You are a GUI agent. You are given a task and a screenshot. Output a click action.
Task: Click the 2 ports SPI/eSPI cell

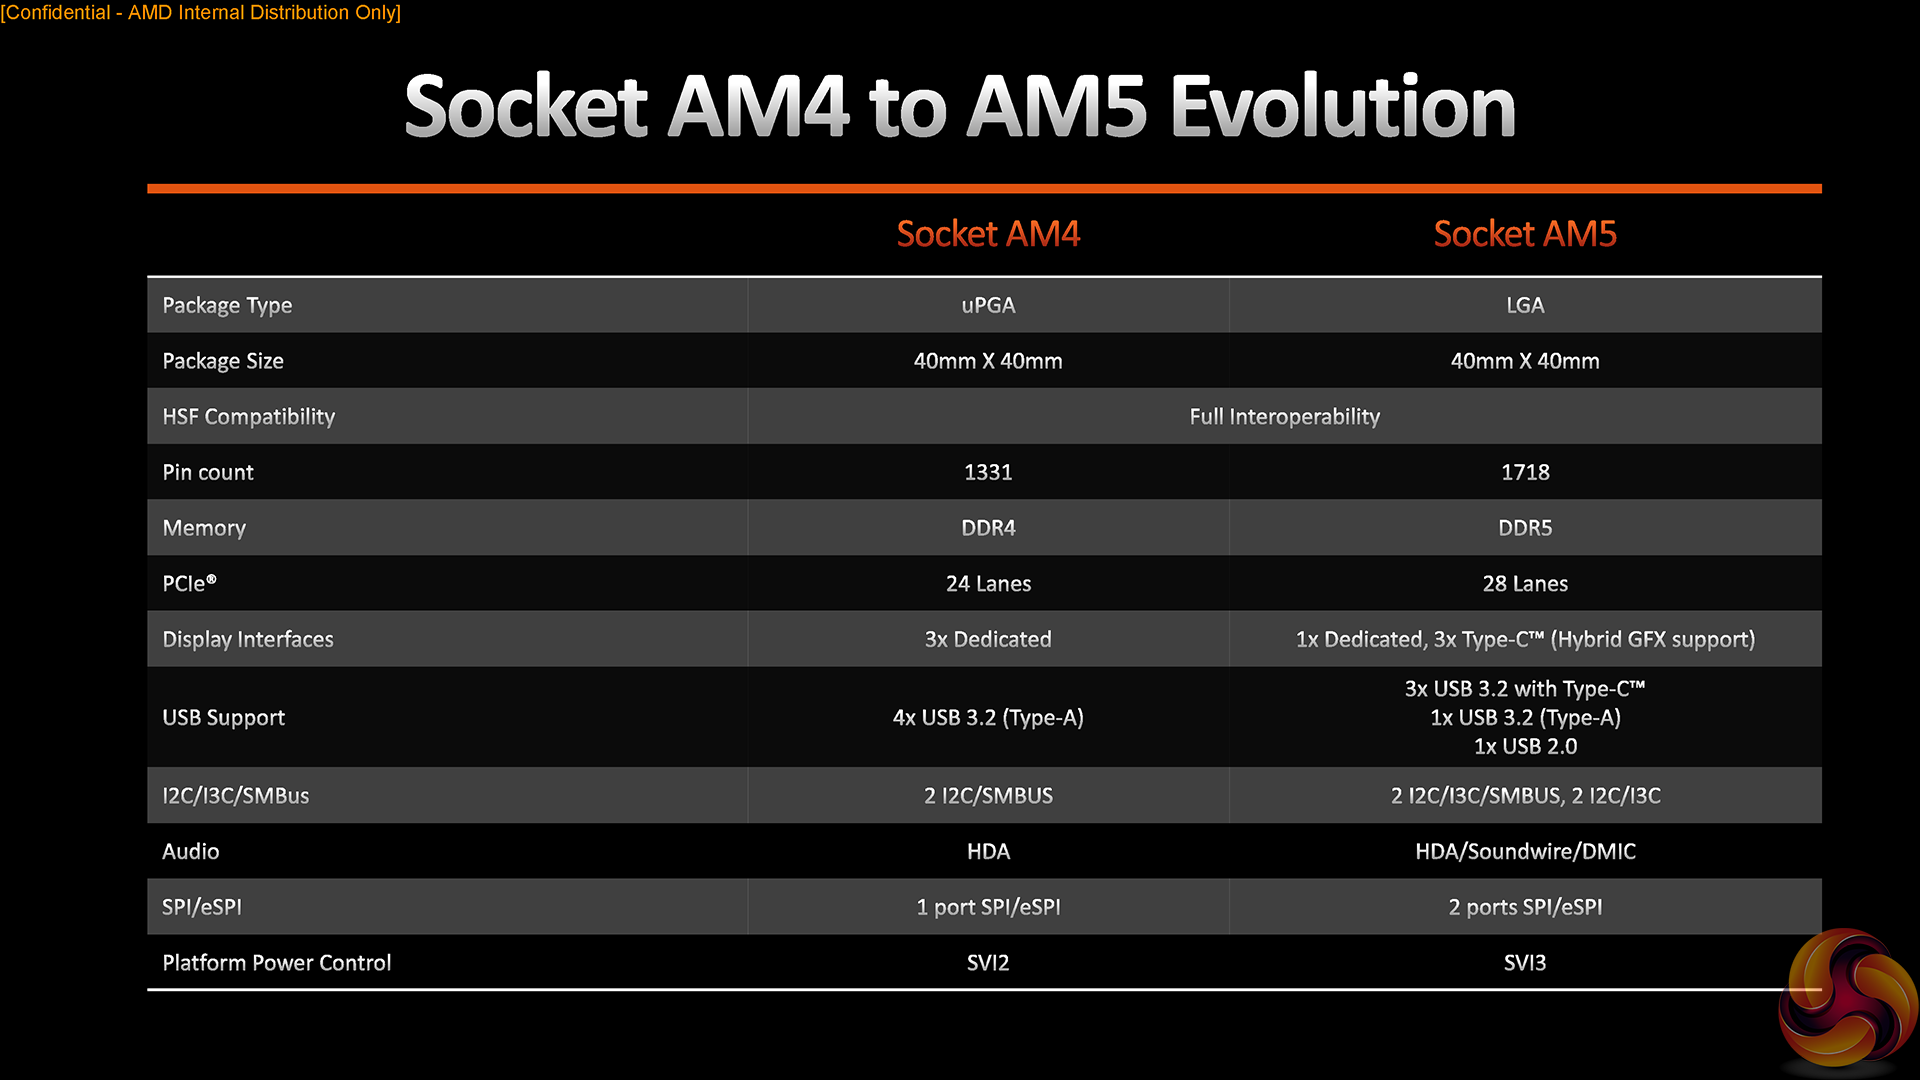(1525, 907)
